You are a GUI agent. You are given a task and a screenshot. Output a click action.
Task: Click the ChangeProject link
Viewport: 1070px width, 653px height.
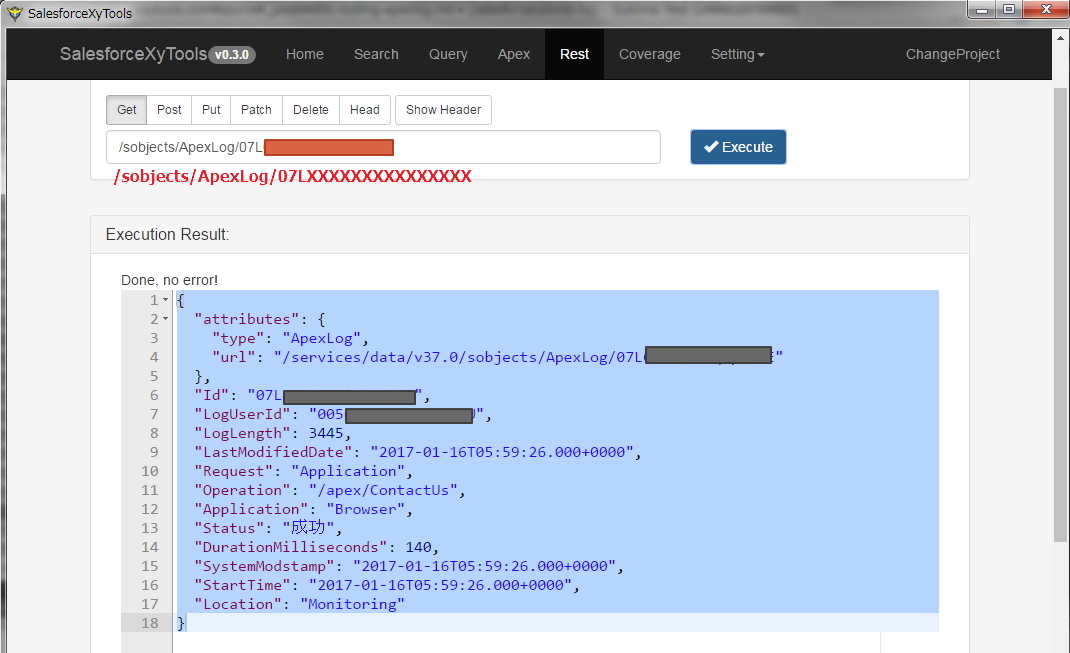[x=953, y=54]
